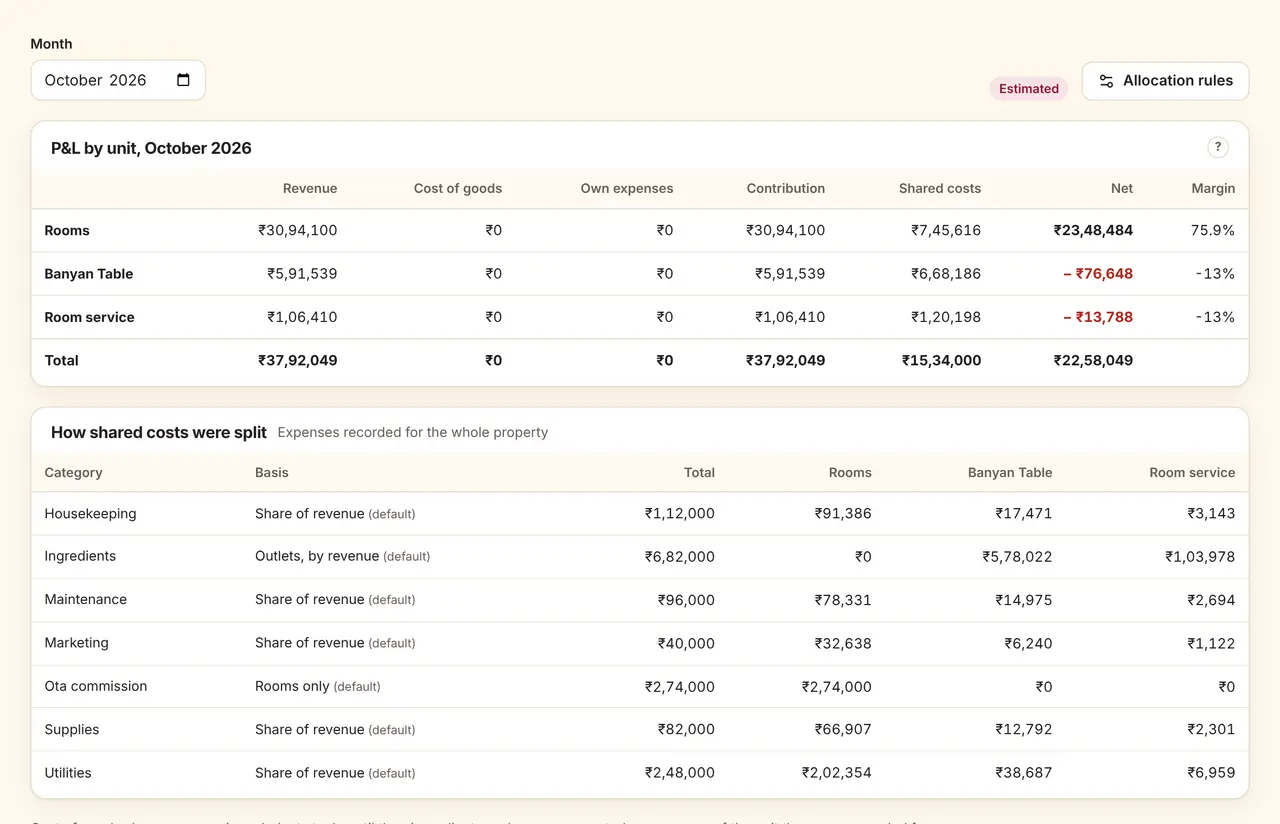
Task: Select the Rooms row label in P&L table
Action: coord(67,230)
